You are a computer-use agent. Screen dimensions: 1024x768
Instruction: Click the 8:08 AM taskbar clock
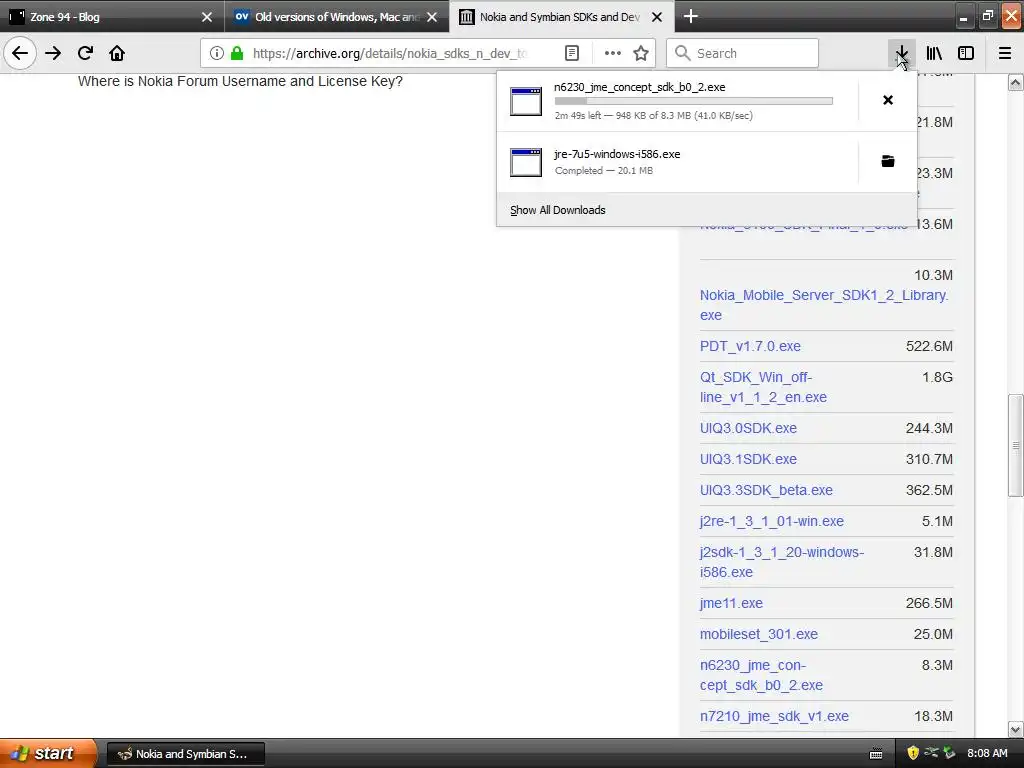coord(987,753)
